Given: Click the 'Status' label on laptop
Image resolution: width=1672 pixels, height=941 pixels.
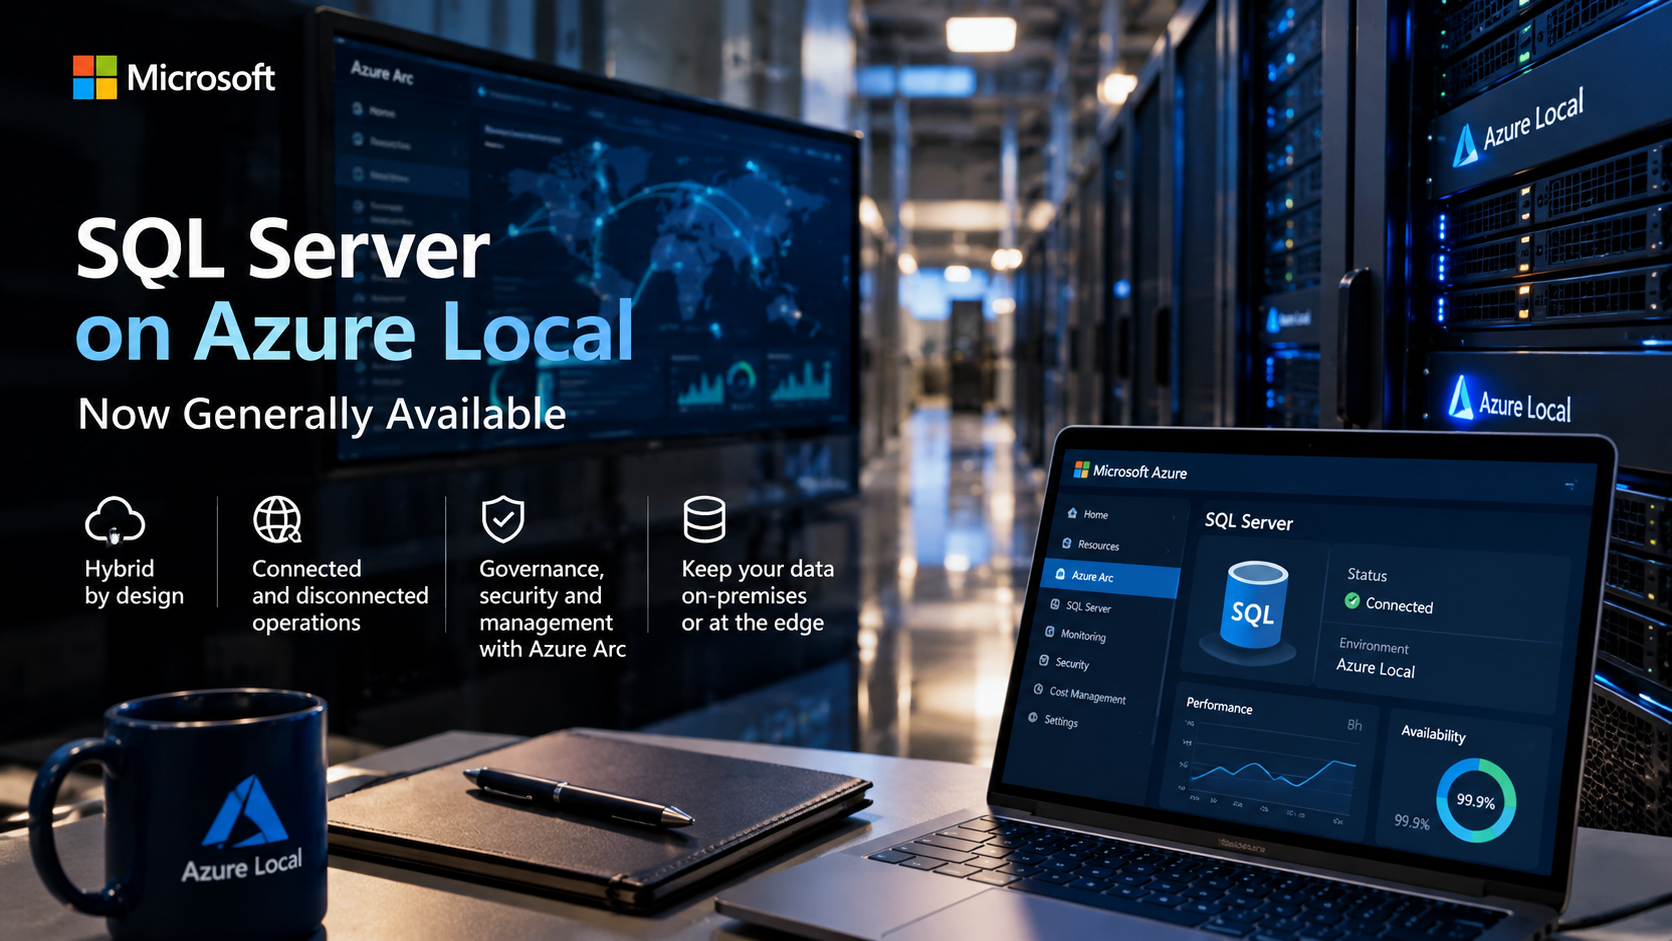Looking at the screenshot, I should coord(1366,575).
